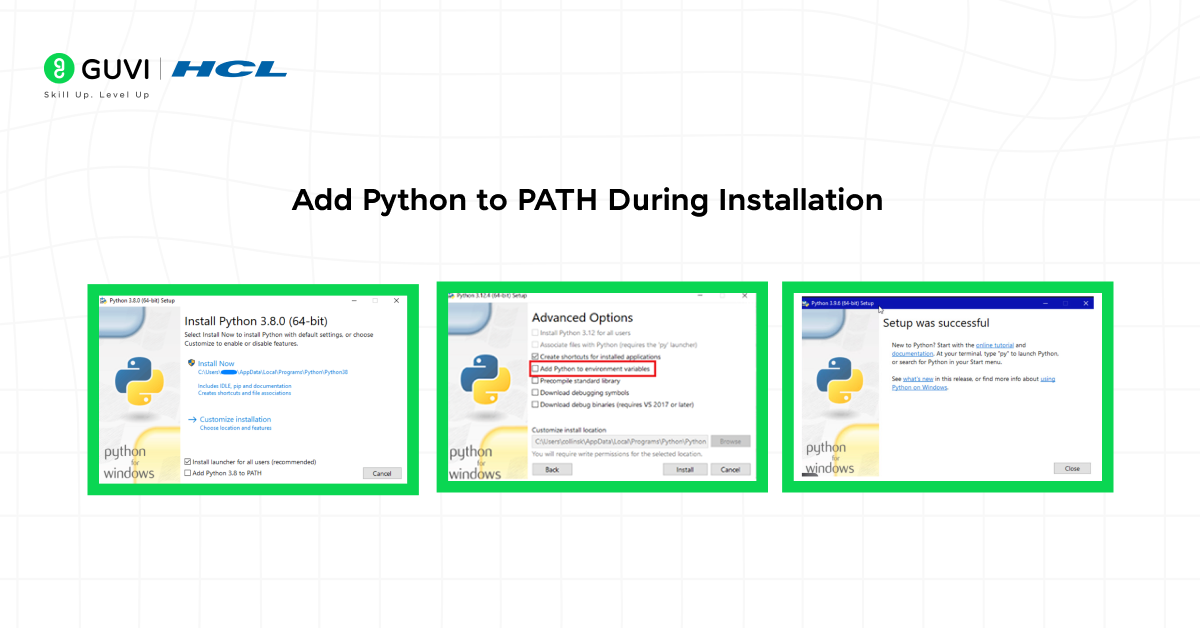Click the Browse button for install location

coord(731,441)
